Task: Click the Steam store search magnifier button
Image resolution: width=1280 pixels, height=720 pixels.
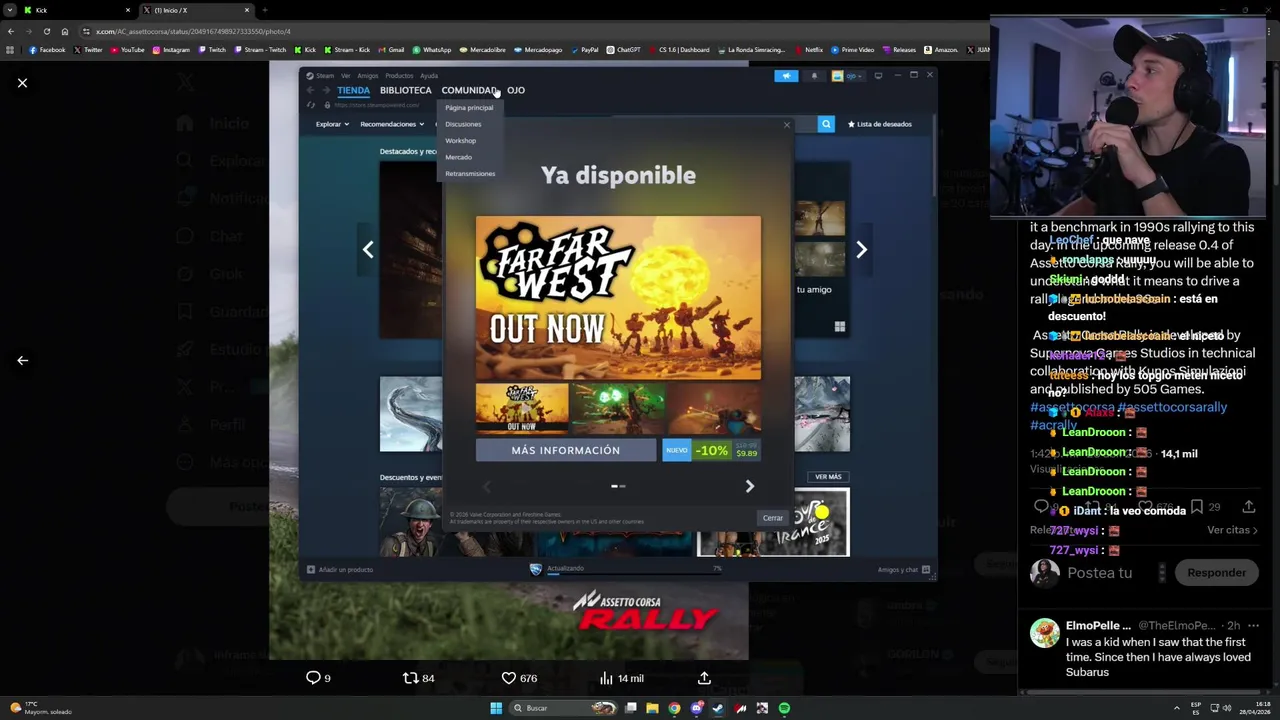Action: tap(826, 124)
